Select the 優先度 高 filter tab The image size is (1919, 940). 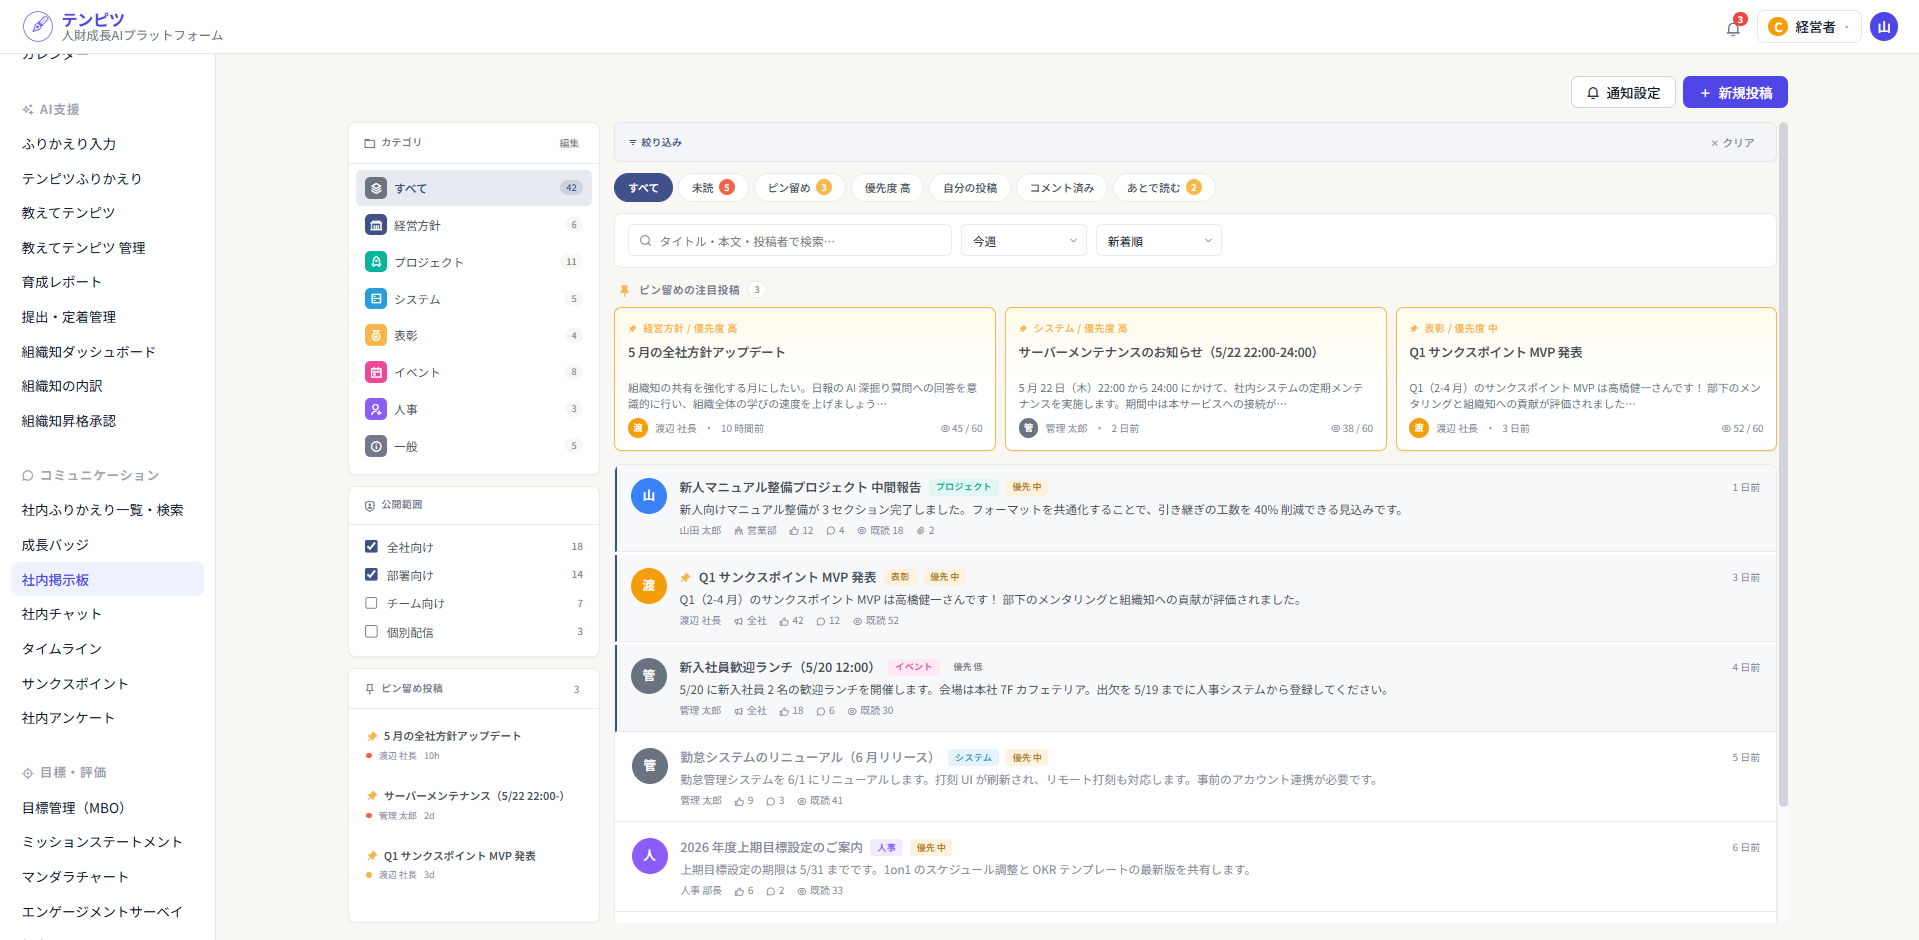pyautogui.click(x=887, y=188)
